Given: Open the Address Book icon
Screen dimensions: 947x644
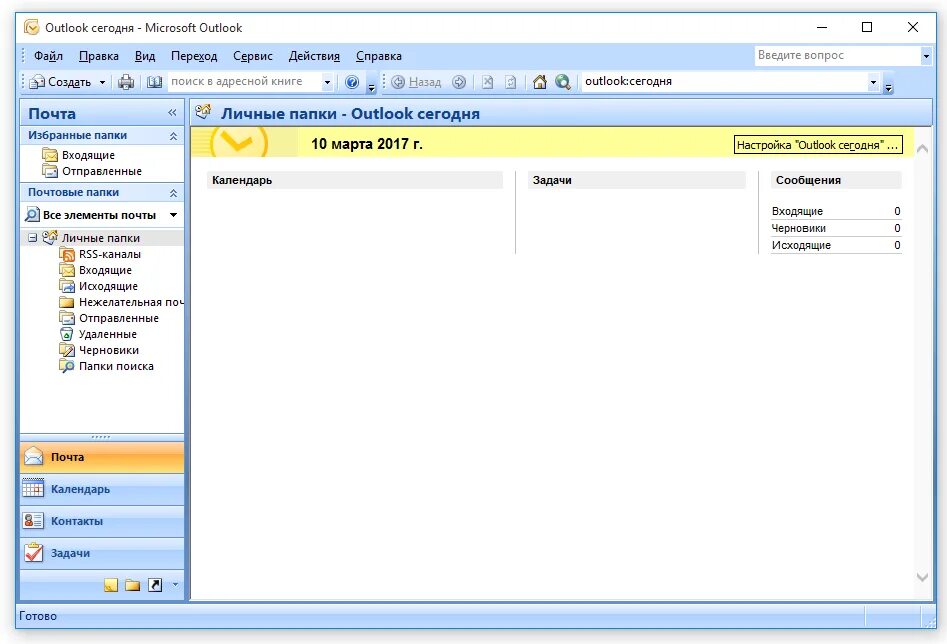Looking at the screenshot, I should pyautogui.click(x=155, y=82).
